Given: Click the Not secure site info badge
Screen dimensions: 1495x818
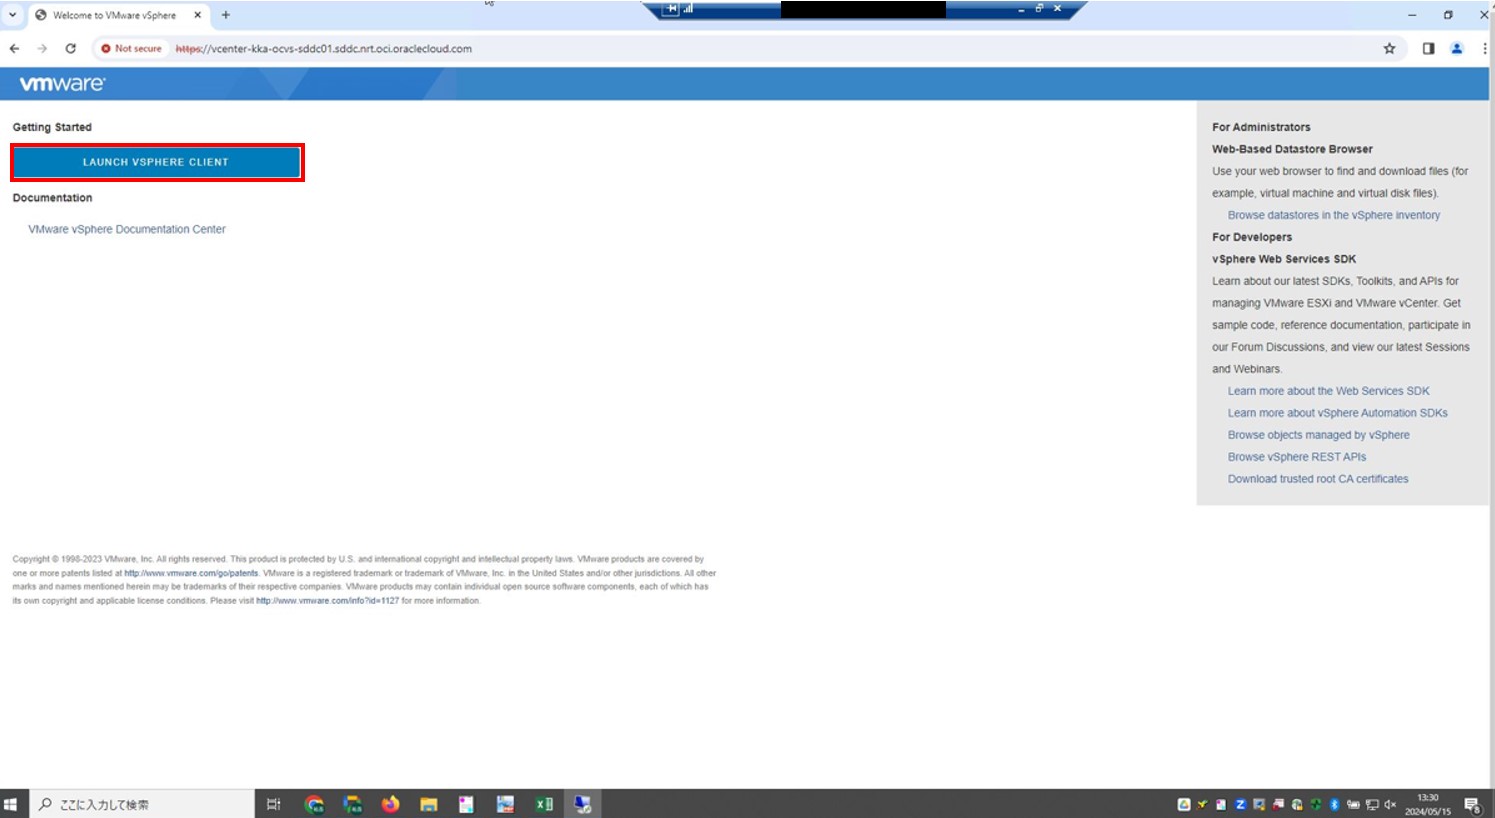Looking at the screenshot, I should 131,48.
